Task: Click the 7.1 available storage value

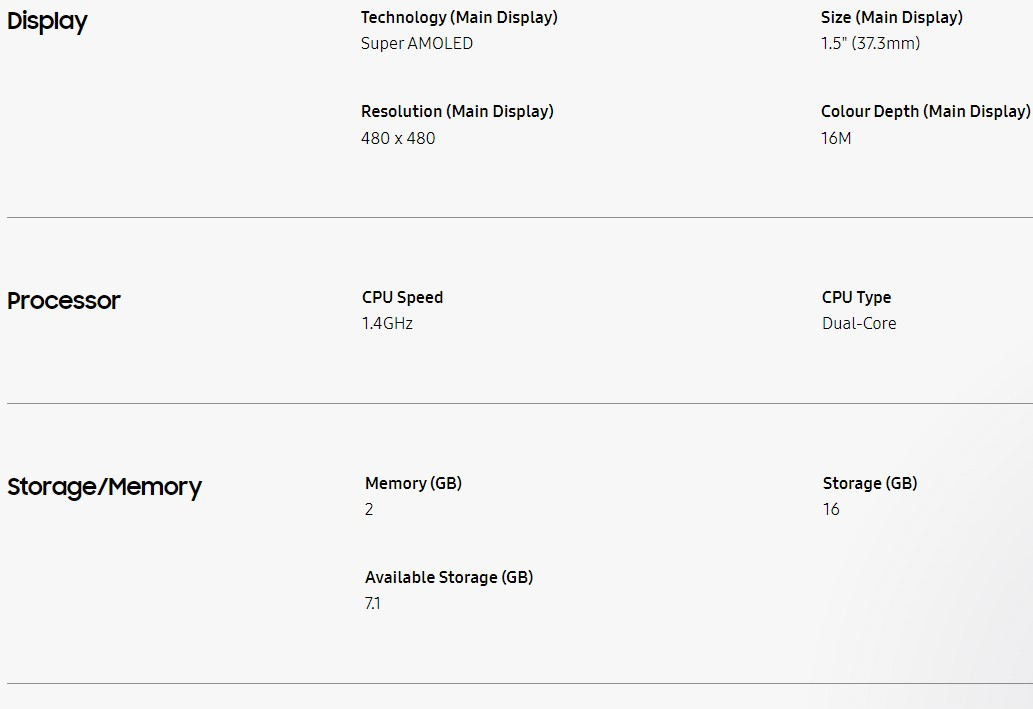Action: tap(373, 603)
